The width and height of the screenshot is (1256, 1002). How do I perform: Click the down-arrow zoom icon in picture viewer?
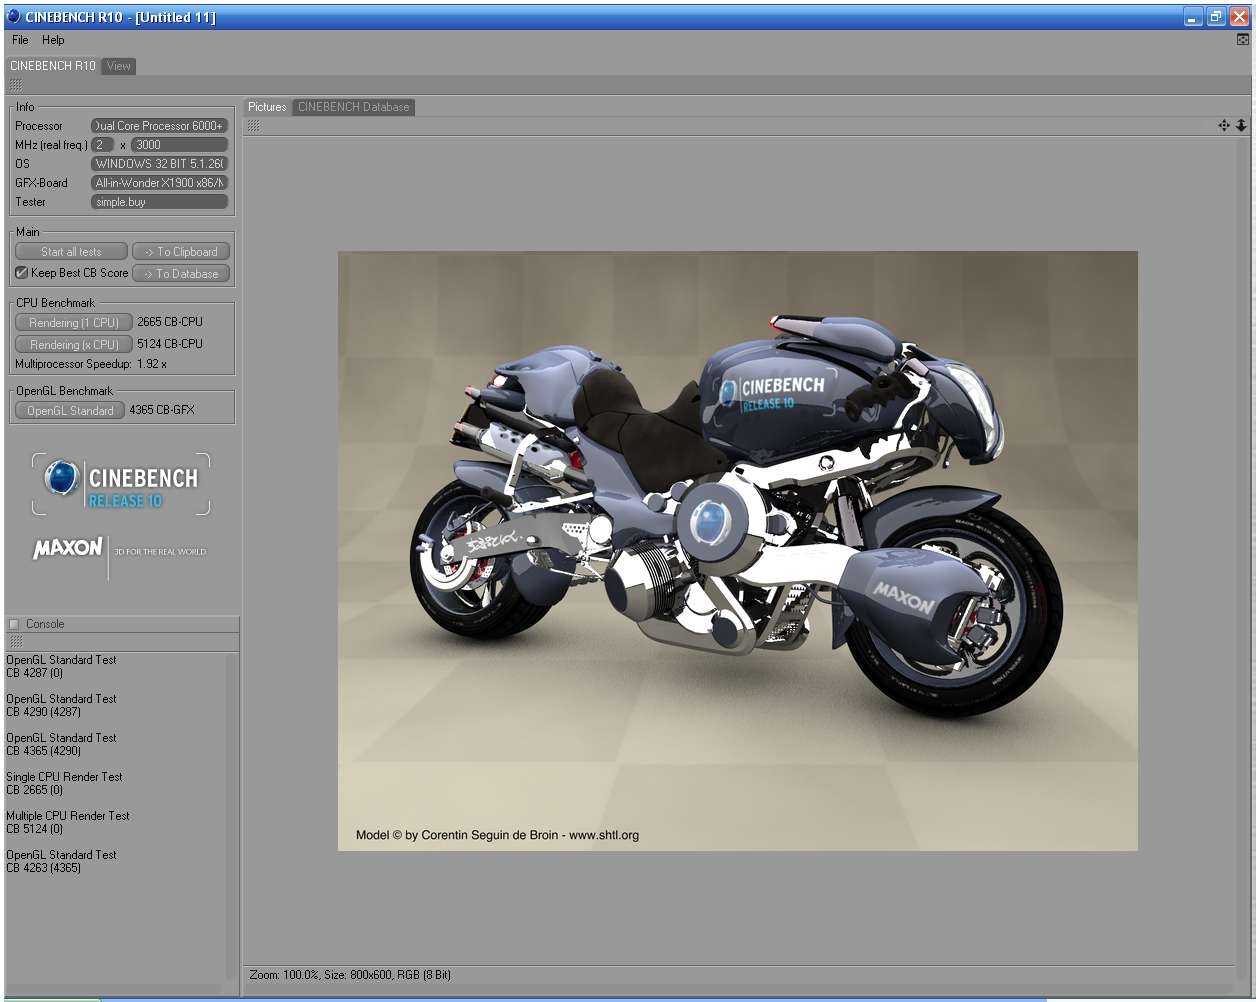1241,125
